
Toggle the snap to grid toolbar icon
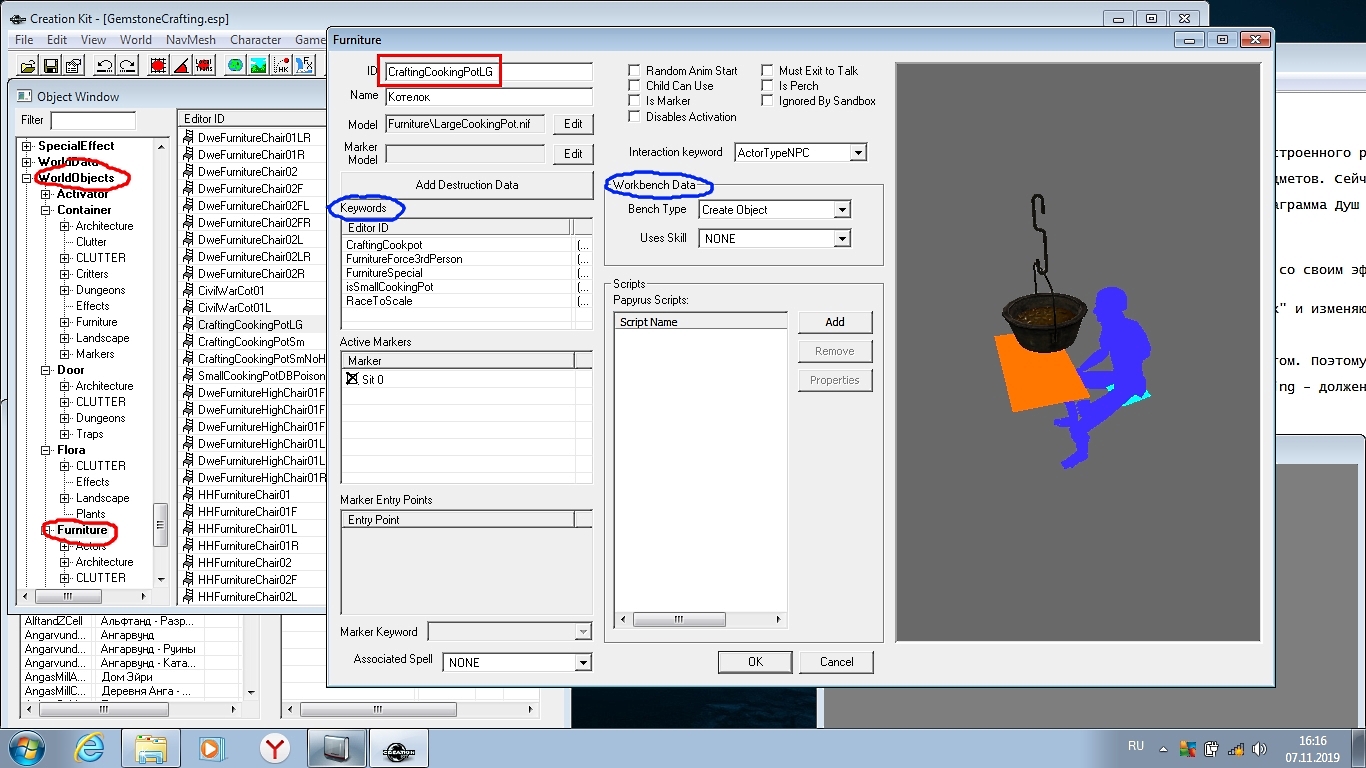[x=158, y=66]
